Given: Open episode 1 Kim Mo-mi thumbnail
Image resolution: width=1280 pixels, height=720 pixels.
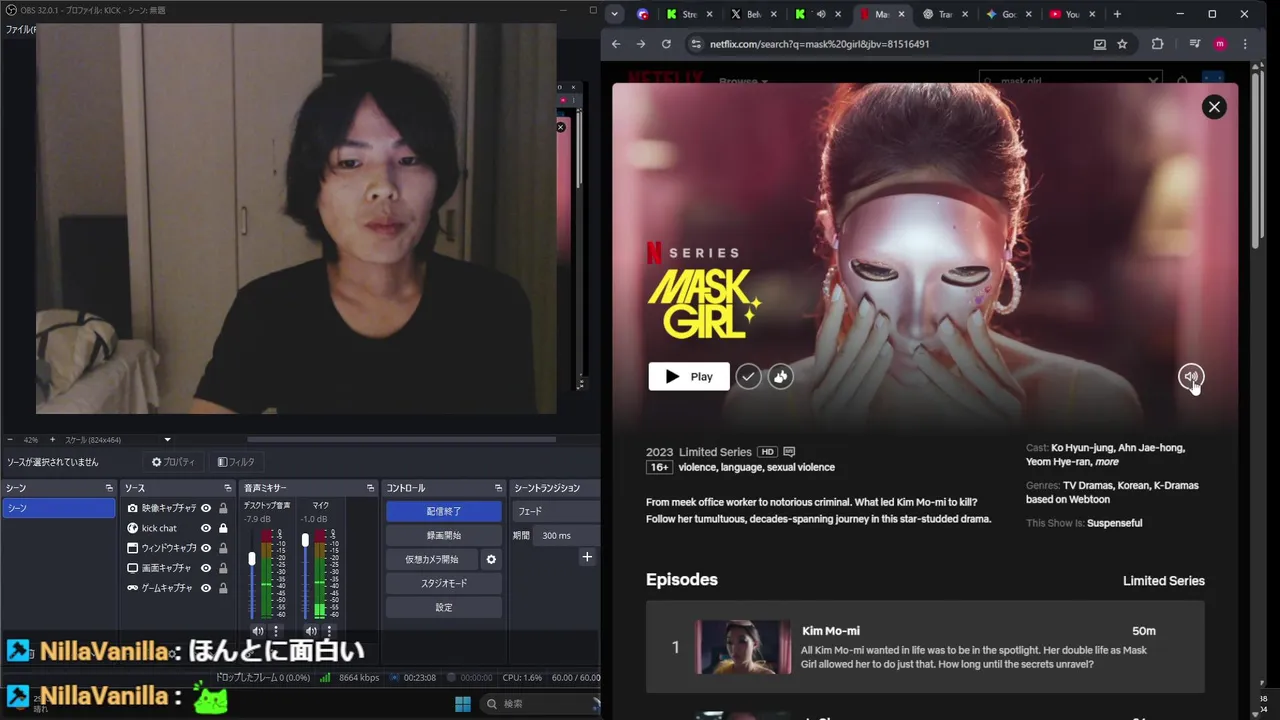Looking at the screenshot, I should [x=743, y=647].
